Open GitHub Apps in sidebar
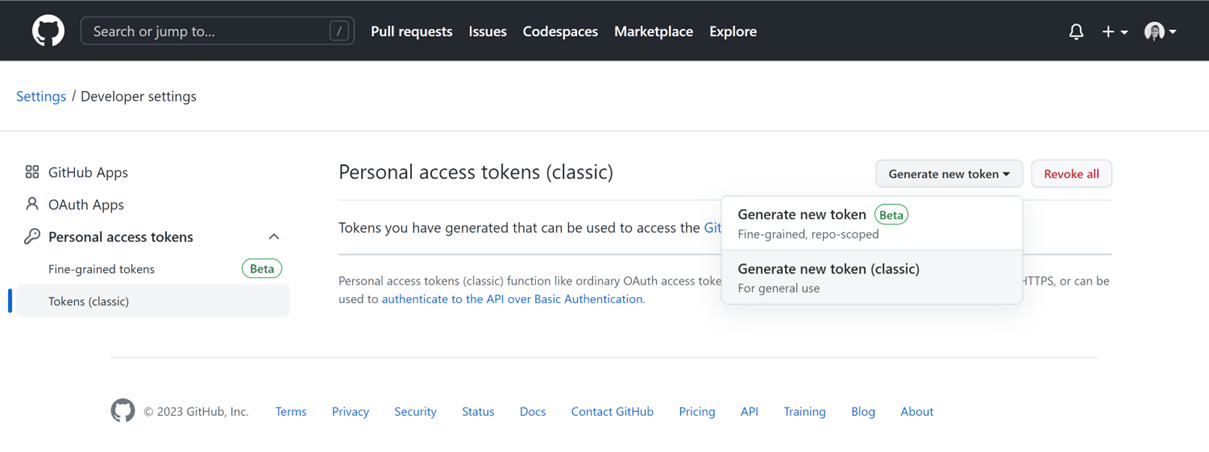 pyautogui.click(x=88, y=172)
